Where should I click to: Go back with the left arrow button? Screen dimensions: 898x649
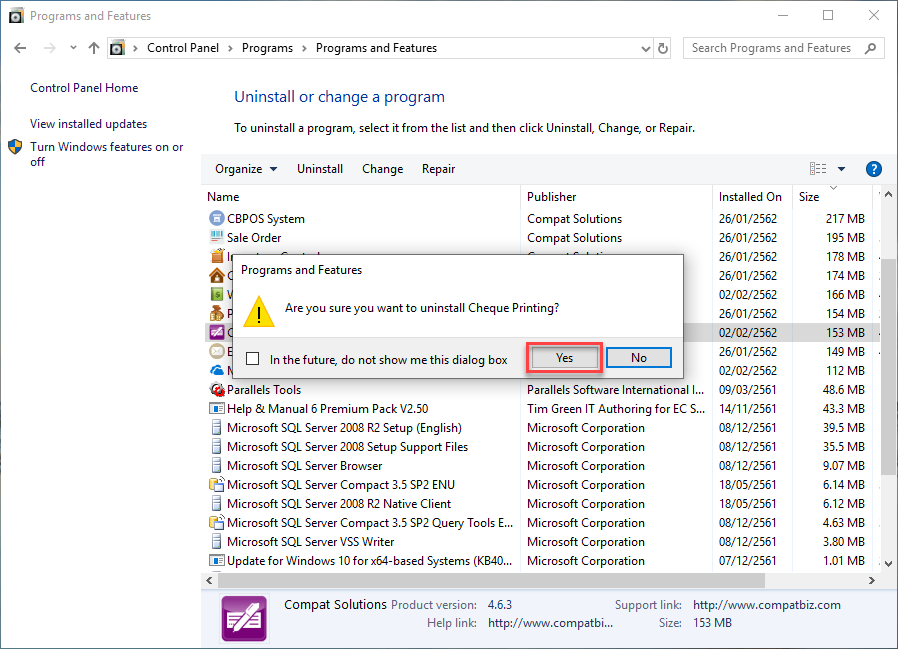pos(20,48)
